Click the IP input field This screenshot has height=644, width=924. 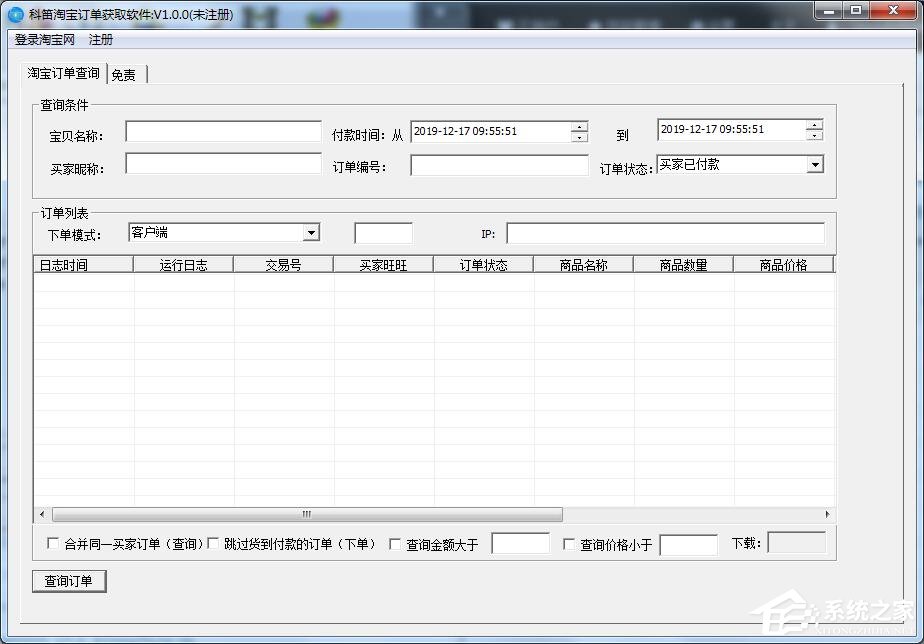666,233
